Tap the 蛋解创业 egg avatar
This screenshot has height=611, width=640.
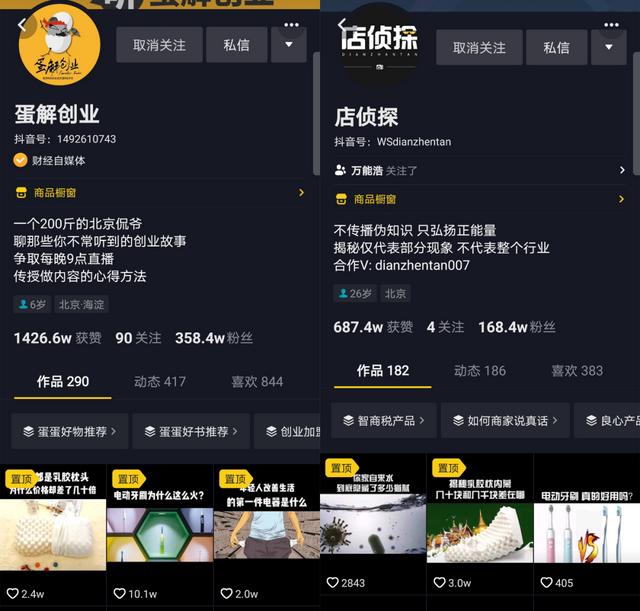[x=60, y=45]
